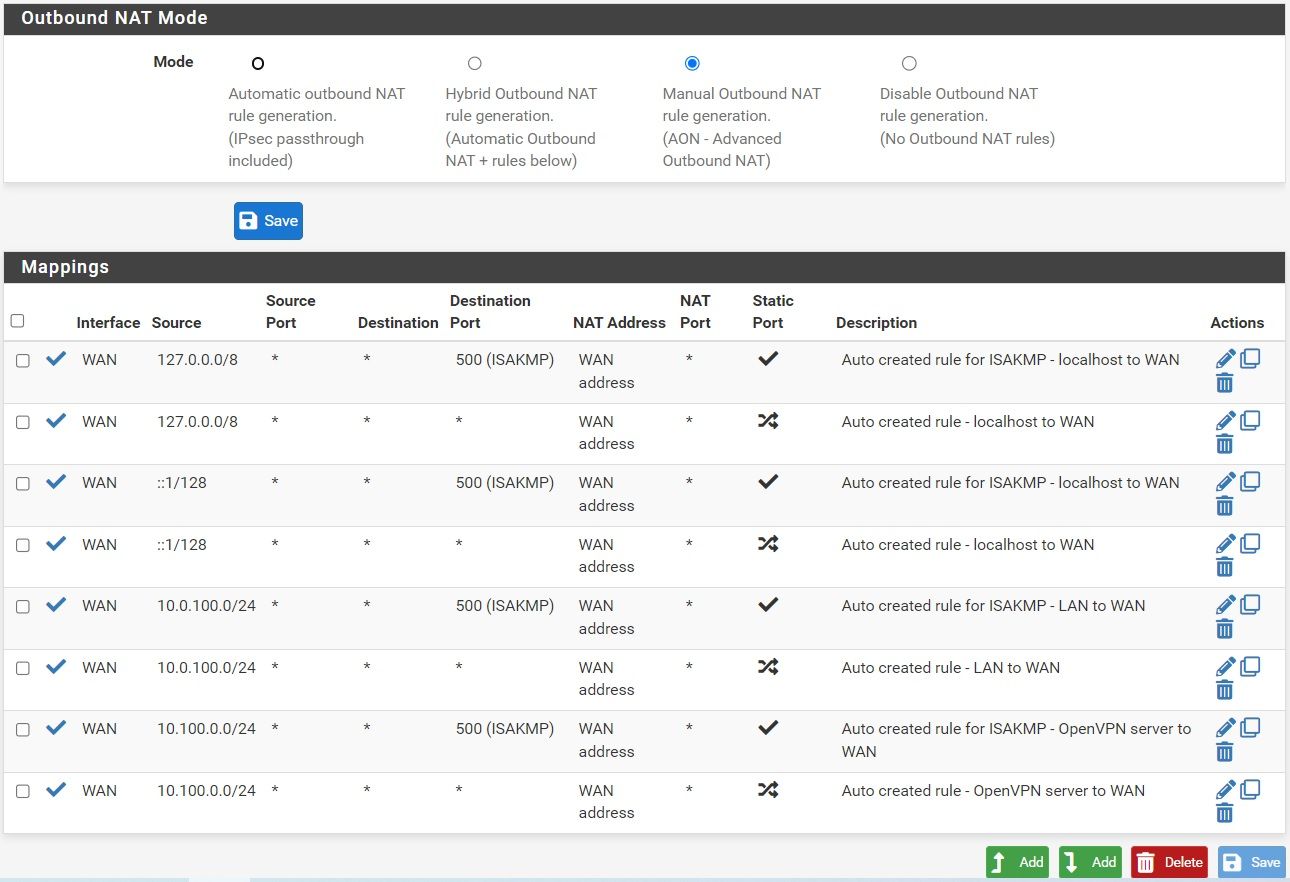Viewport: 1290px width, 882px height.
Task: Toggle enabled checkmark on OpenVPN server to WAN rule
Action: tap(56, 789)
